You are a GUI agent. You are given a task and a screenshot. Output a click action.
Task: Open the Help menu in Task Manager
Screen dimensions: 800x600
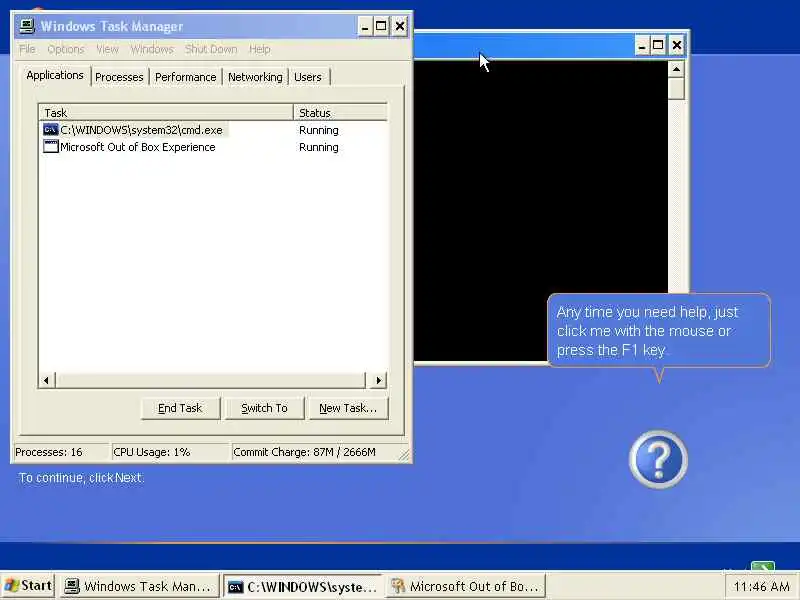click(260, 49)
